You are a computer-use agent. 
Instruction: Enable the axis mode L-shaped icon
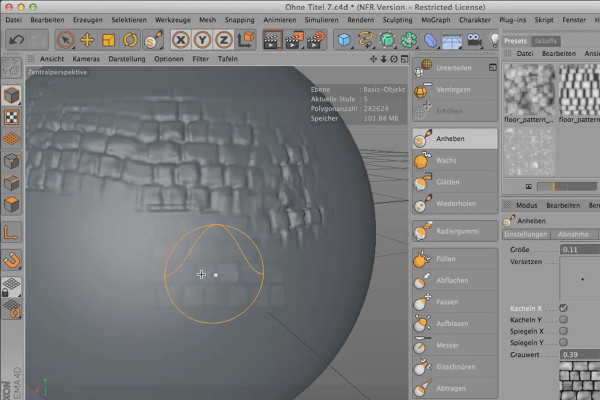(x=11, y=233)
